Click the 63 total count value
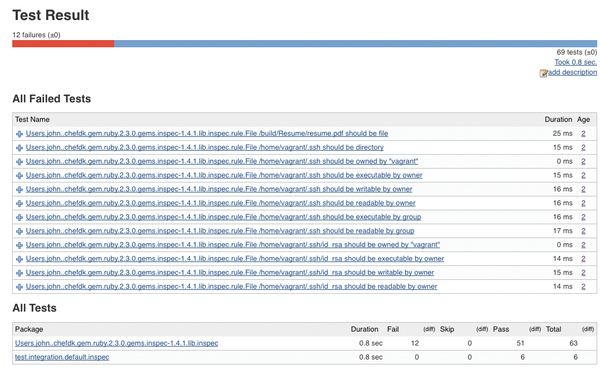 (x=573, y=343)
